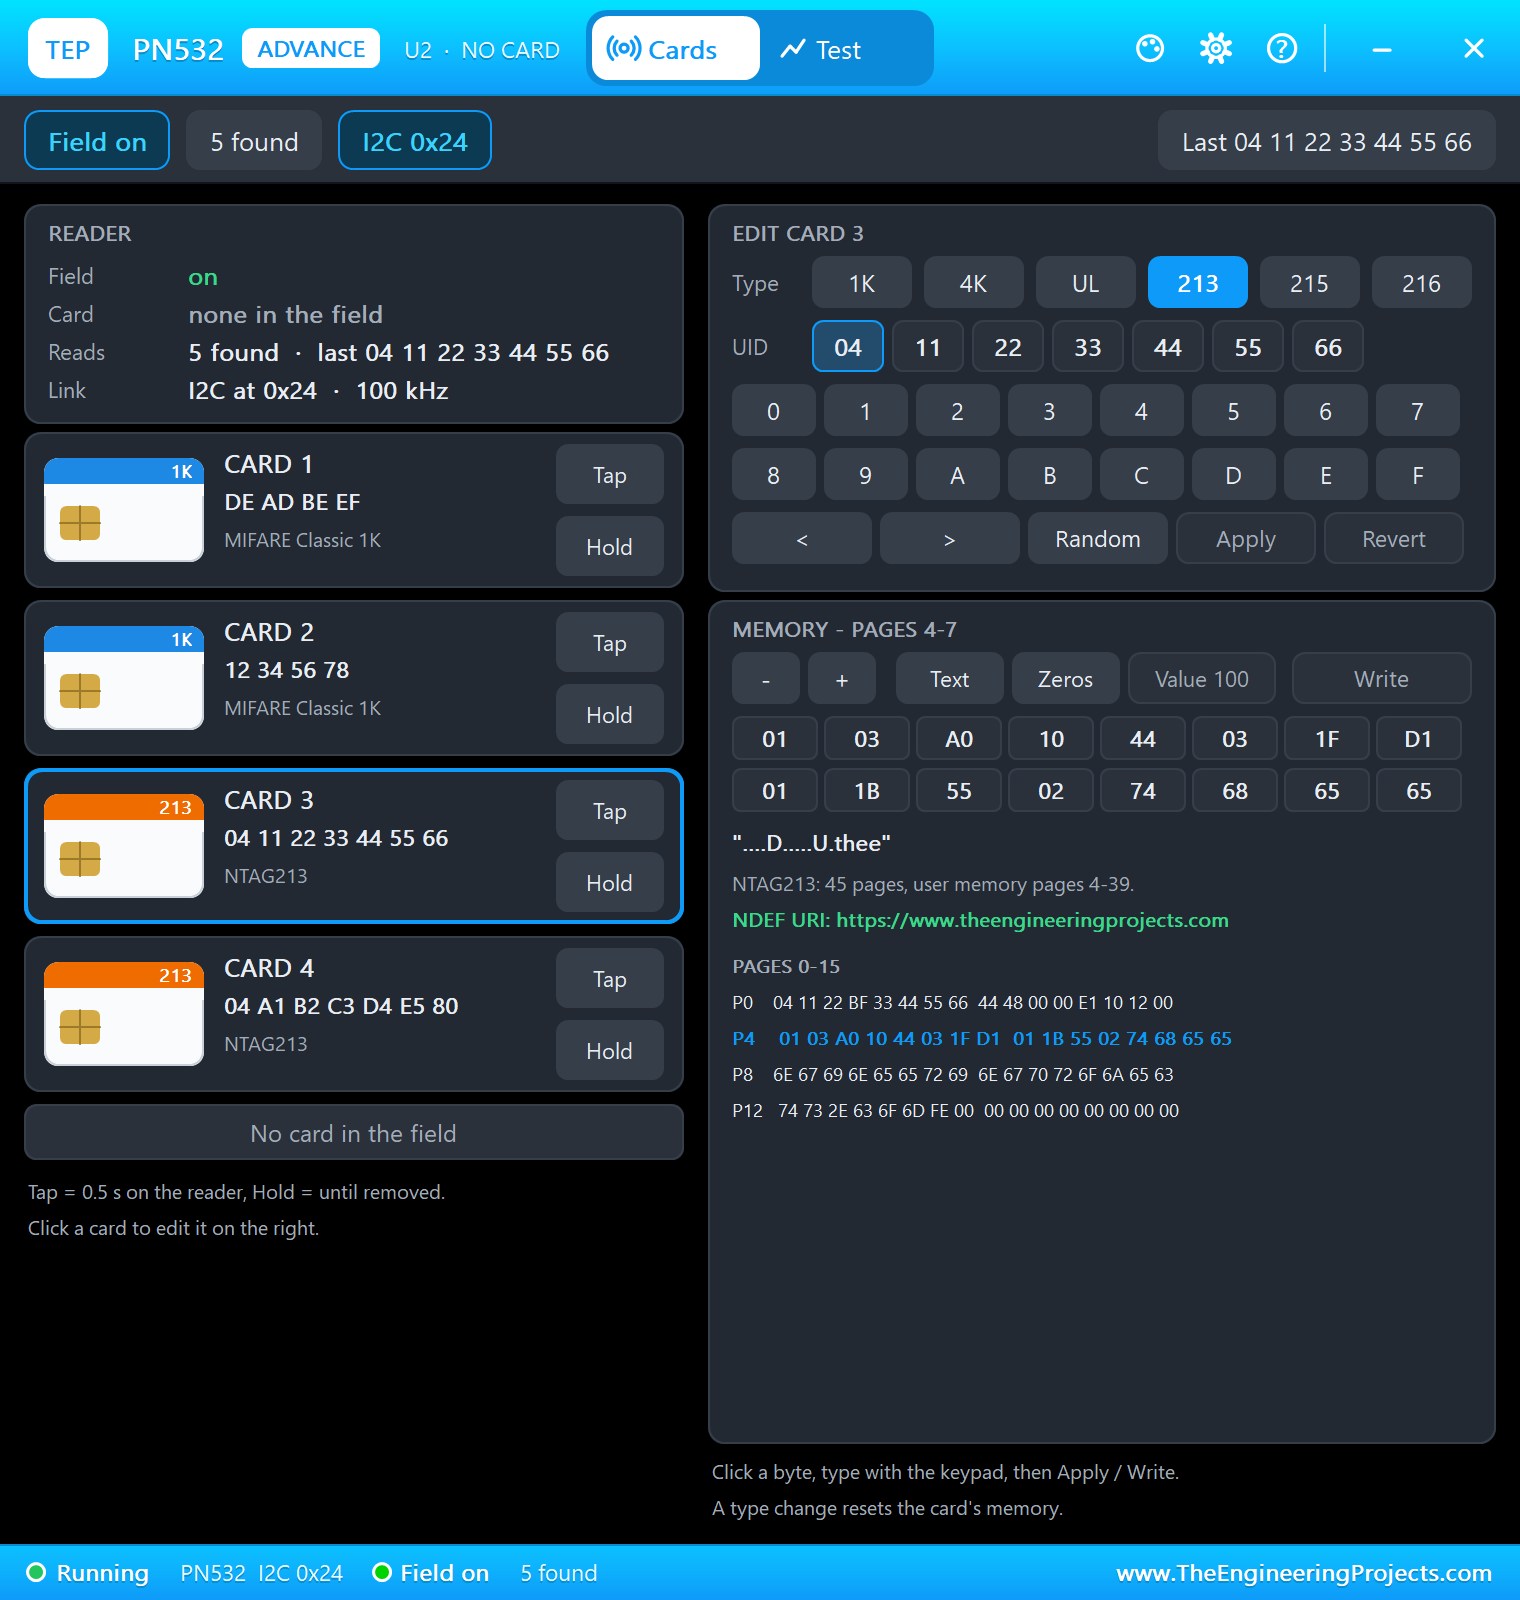1520x1600 pixels.
Task: Click the Card 4 thumbnail image
Action: [124, 1014]
